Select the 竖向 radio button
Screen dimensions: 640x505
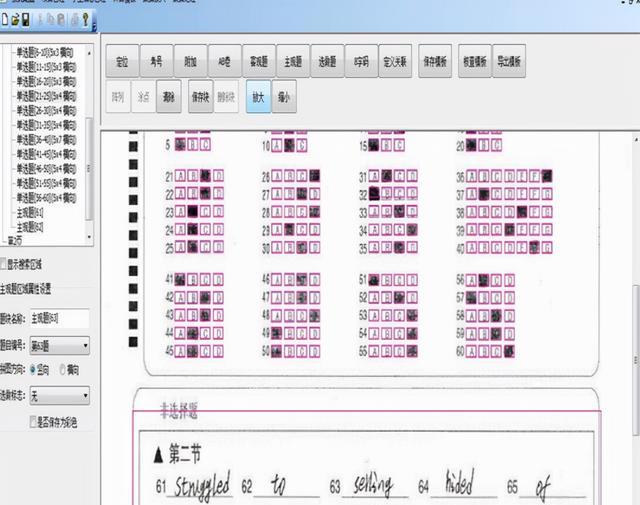[x=33, y=370]
